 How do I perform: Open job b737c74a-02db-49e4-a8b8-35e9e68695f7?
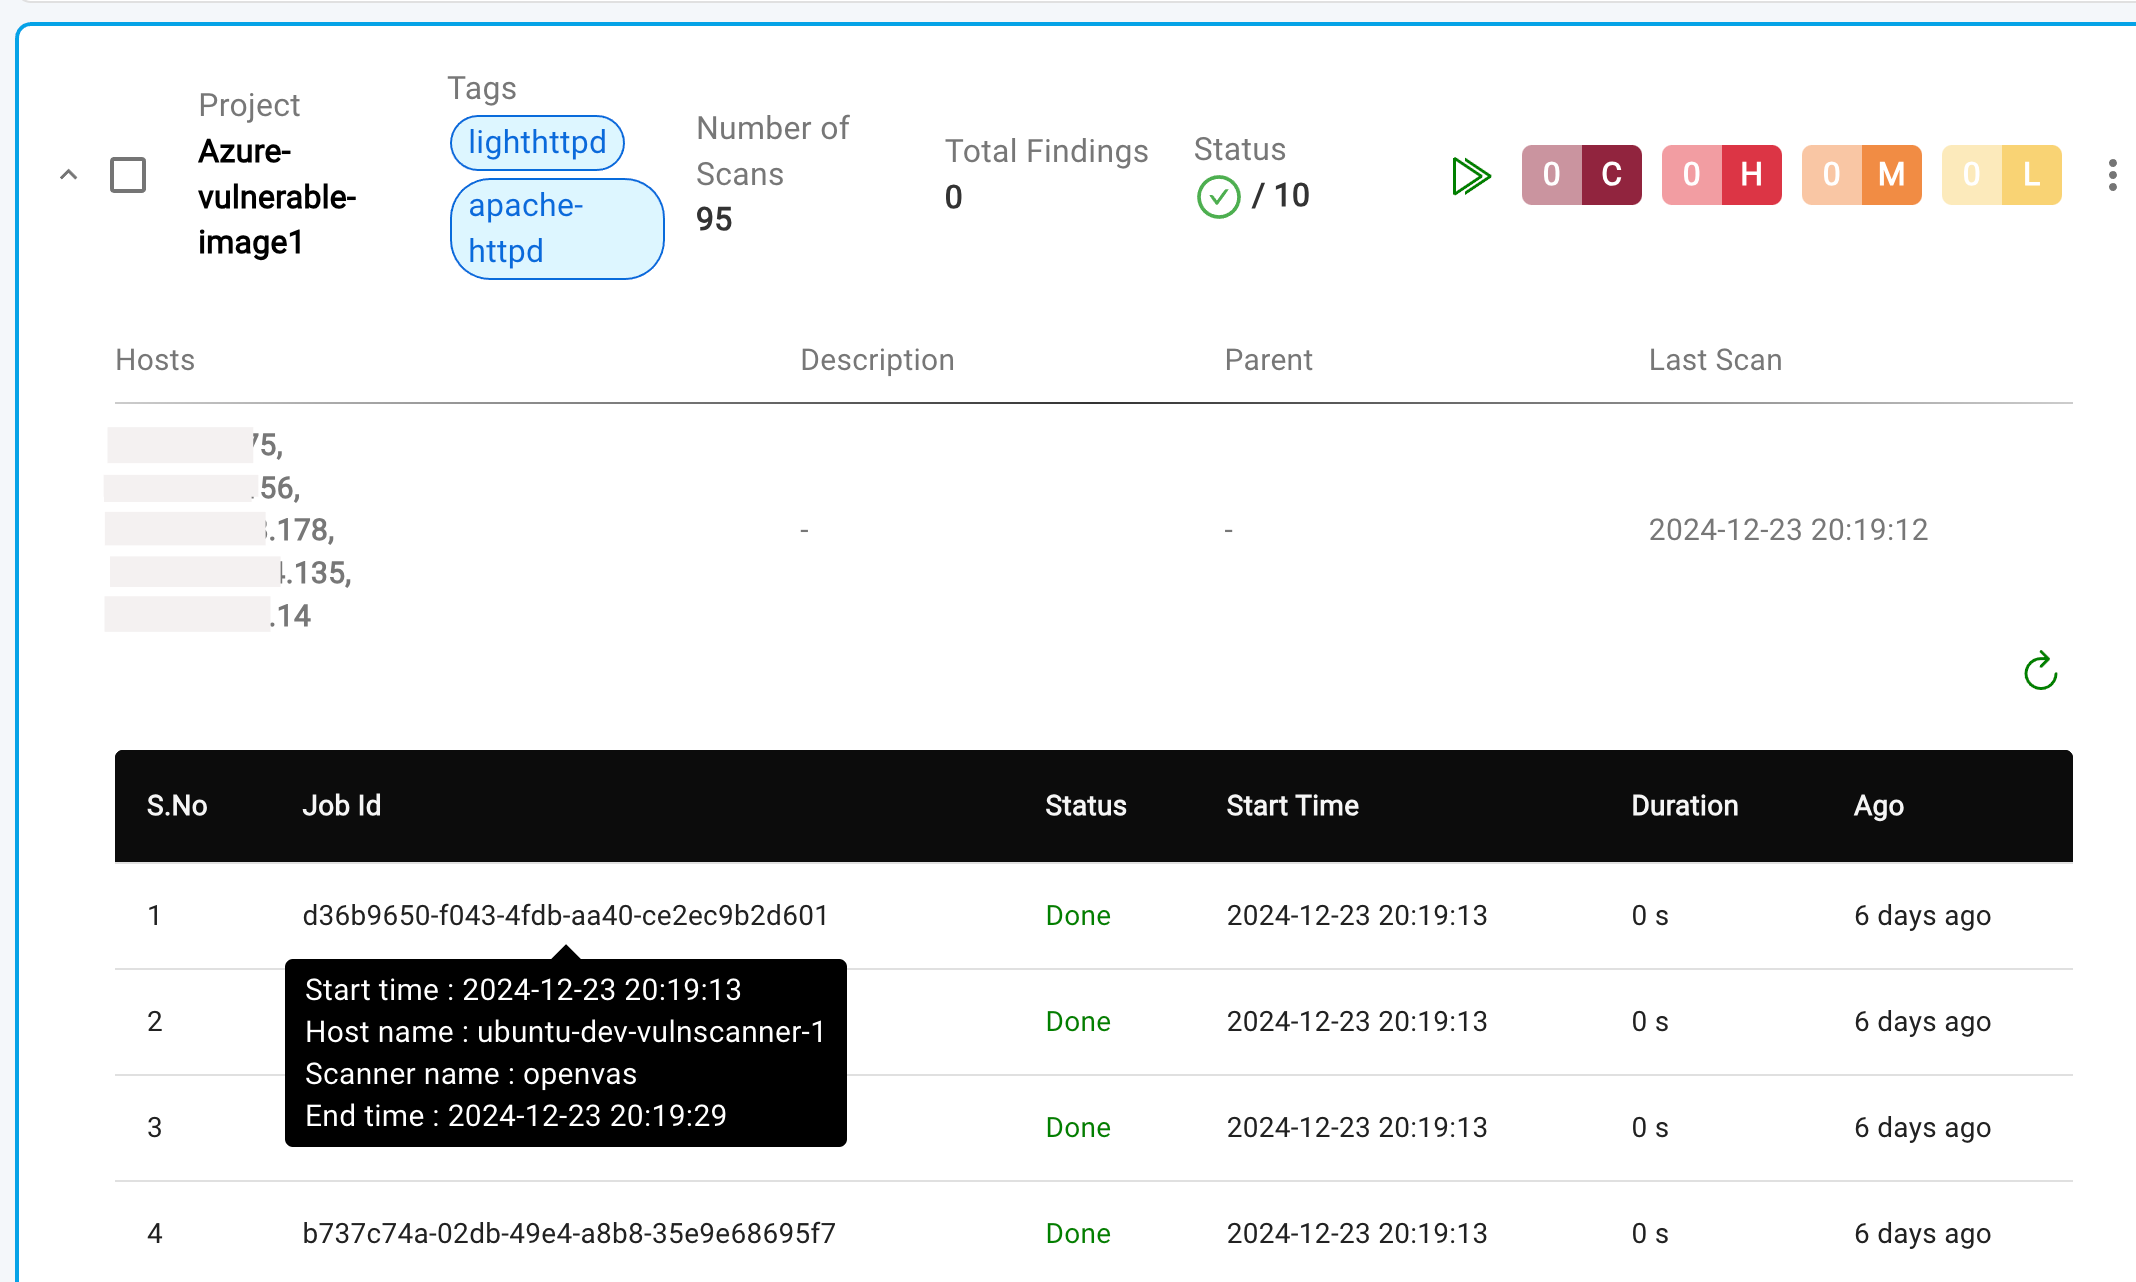point(568,1233)
